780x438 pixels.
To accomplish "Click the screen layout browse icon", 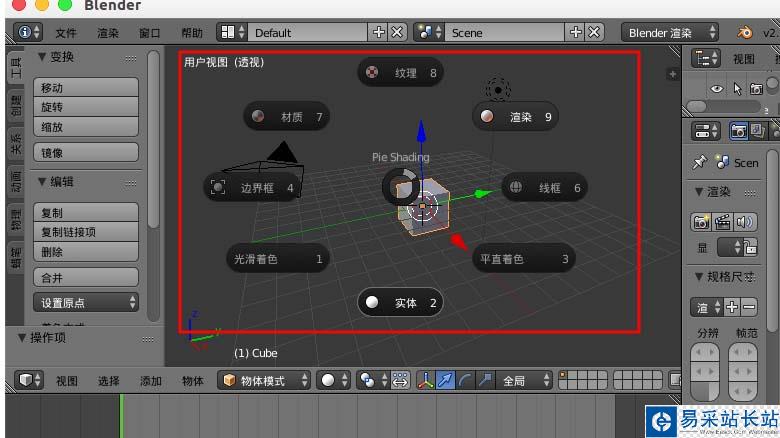I will 232,32.
